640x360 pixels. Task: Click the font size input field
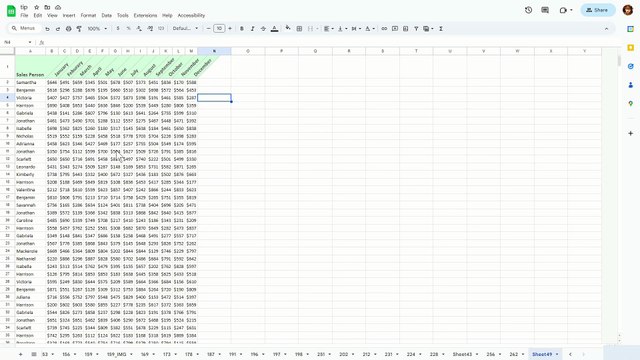tap(219, 29)
